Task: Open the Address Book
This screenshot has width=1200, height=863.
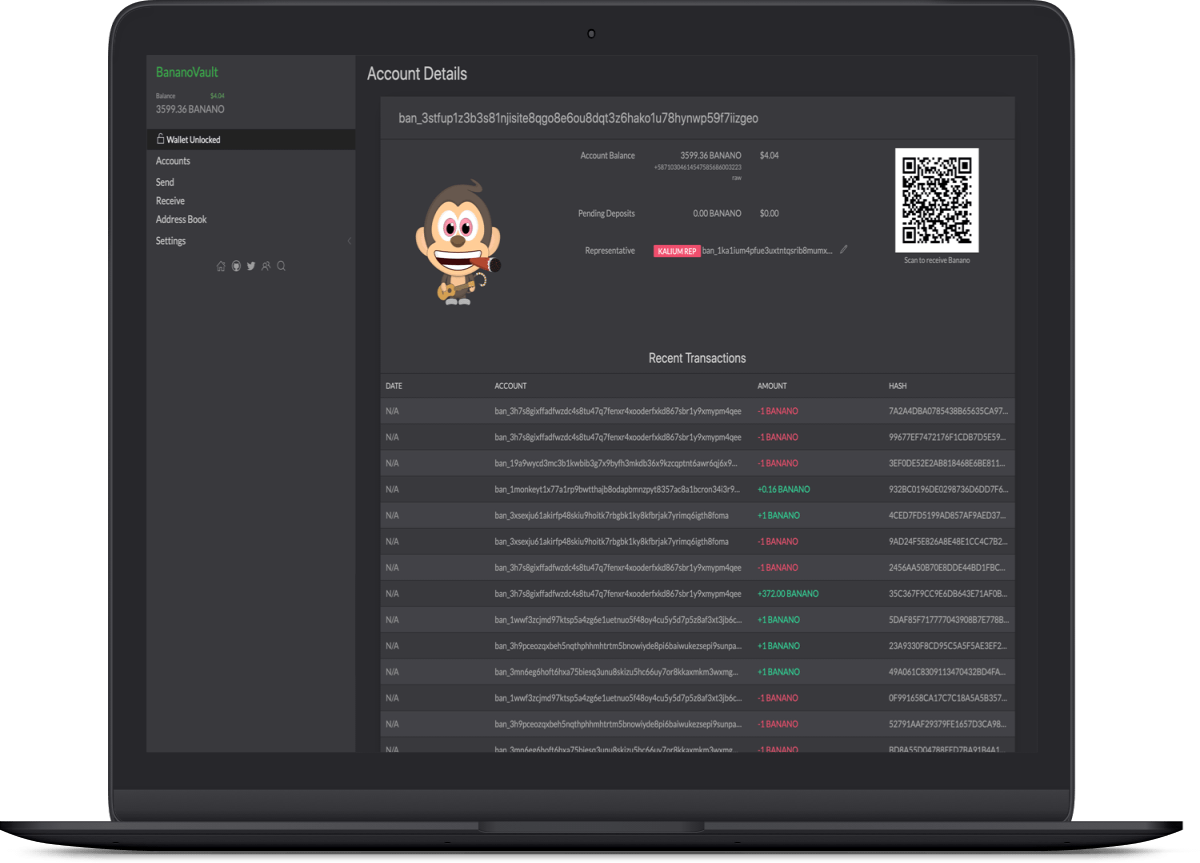Action: 181,219
